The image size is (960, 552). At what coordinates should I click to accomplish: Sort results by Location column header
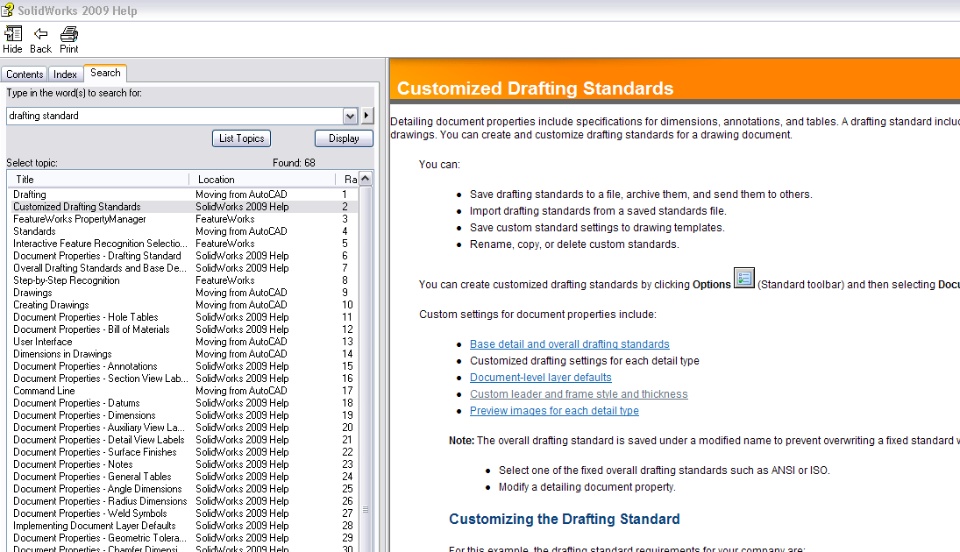pos(262,179)
